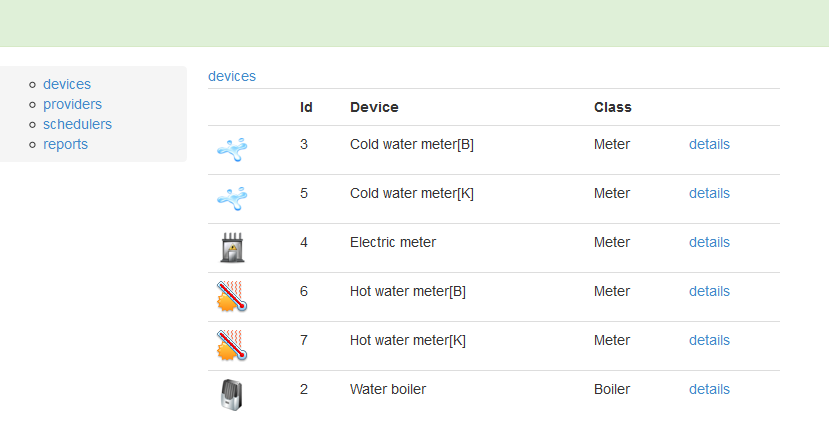Open schedulers from the sidebar
Image resolution: width=830 pixels, height=441 pixels.
77,124
